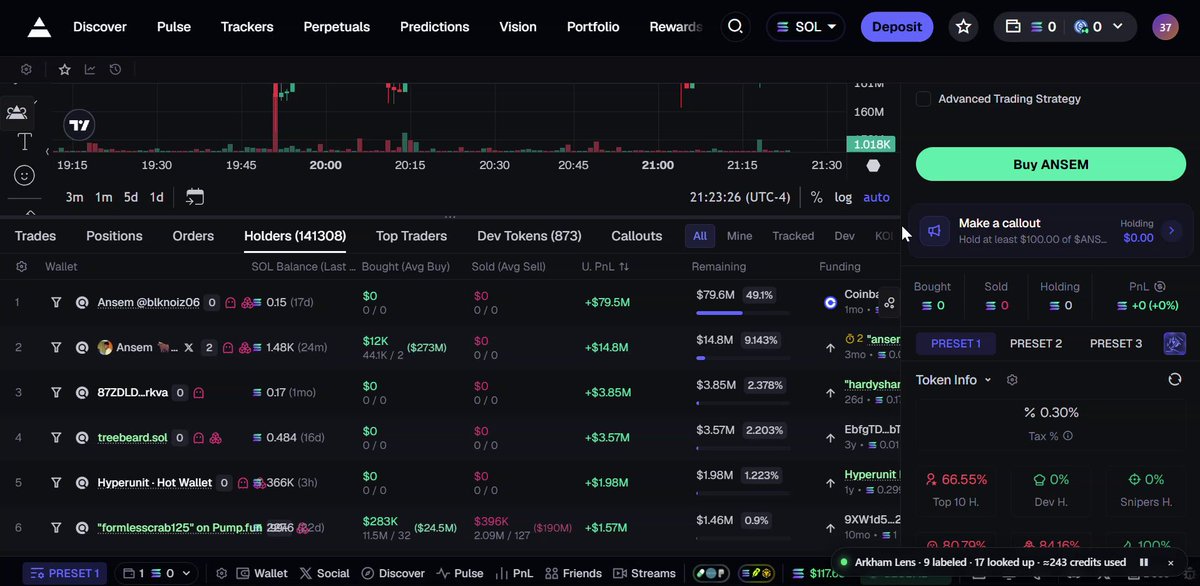Expand the Make a callout arrow
Screen dimensions: 1200x586
pyautogui.click(x=1172, y=231)
